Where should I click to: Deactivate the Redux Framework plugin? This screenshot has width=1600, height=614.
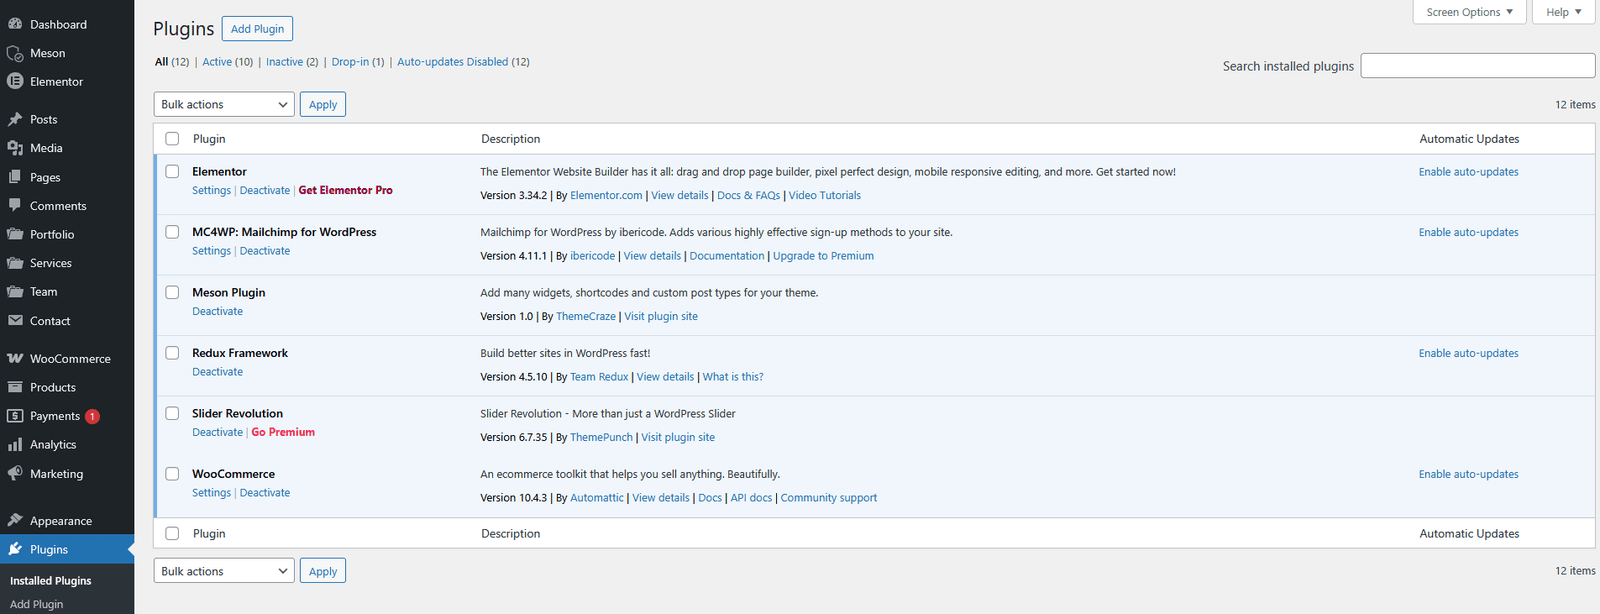coord(217,372)
